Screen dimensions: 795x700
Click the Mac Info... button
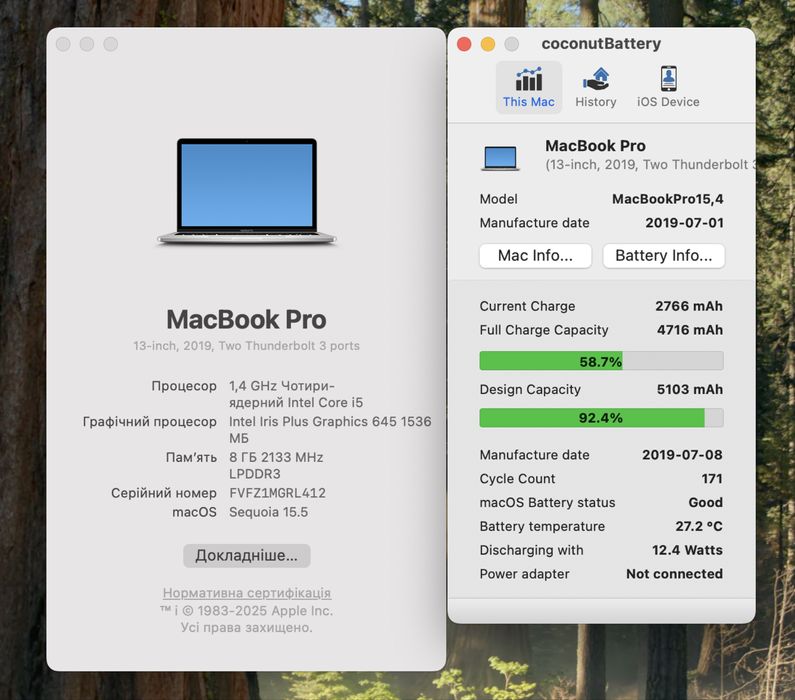tap(535, 255)
